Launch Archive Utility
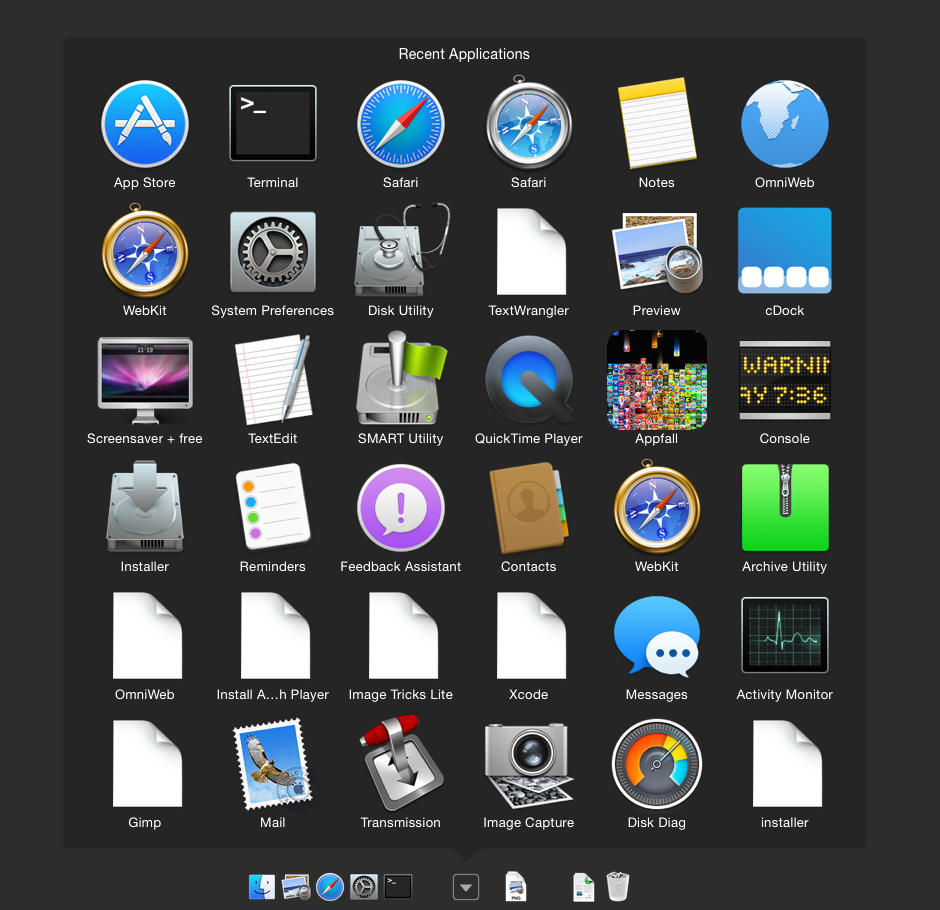Screen dimensions: 940x910 pos(785,507)
